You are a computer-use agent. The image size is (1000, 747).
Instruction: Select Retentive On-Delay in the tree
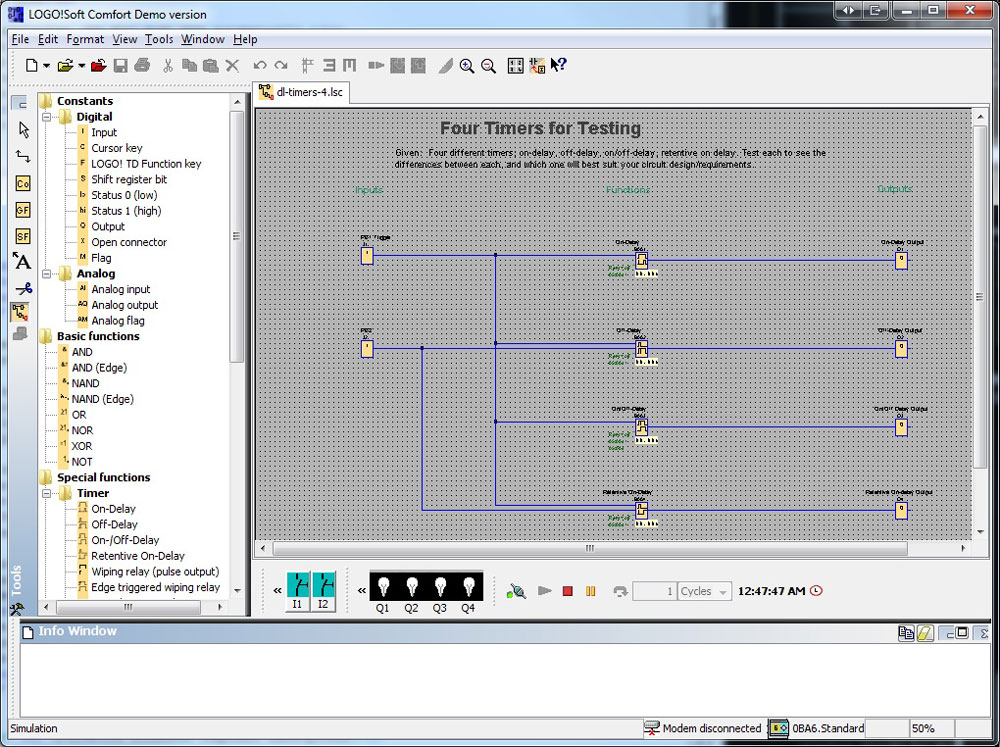(137, 556)
